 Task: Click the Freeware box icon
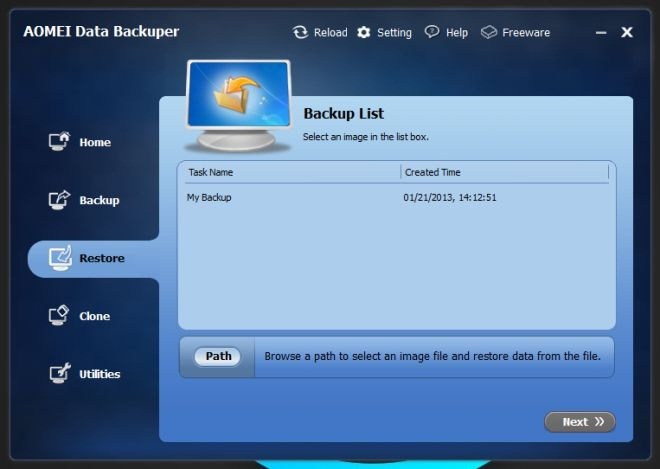[489, 32]
